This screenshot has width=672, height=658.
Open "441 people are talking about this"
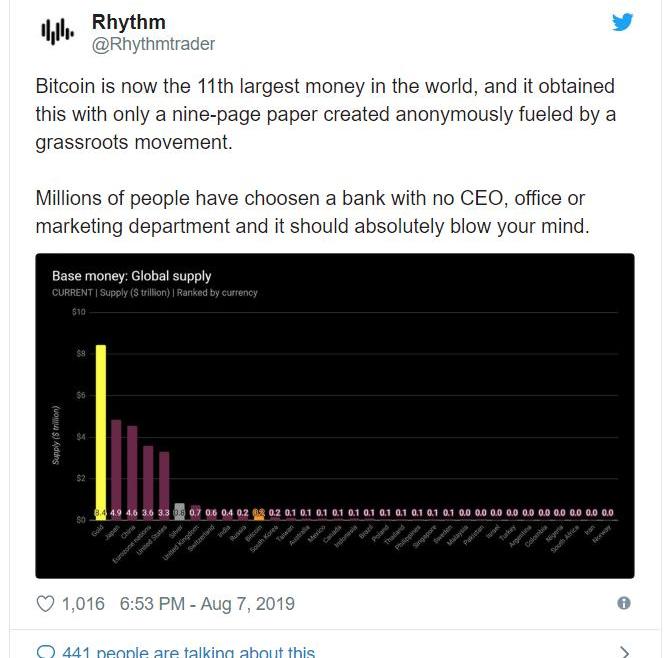click(188, 652)
